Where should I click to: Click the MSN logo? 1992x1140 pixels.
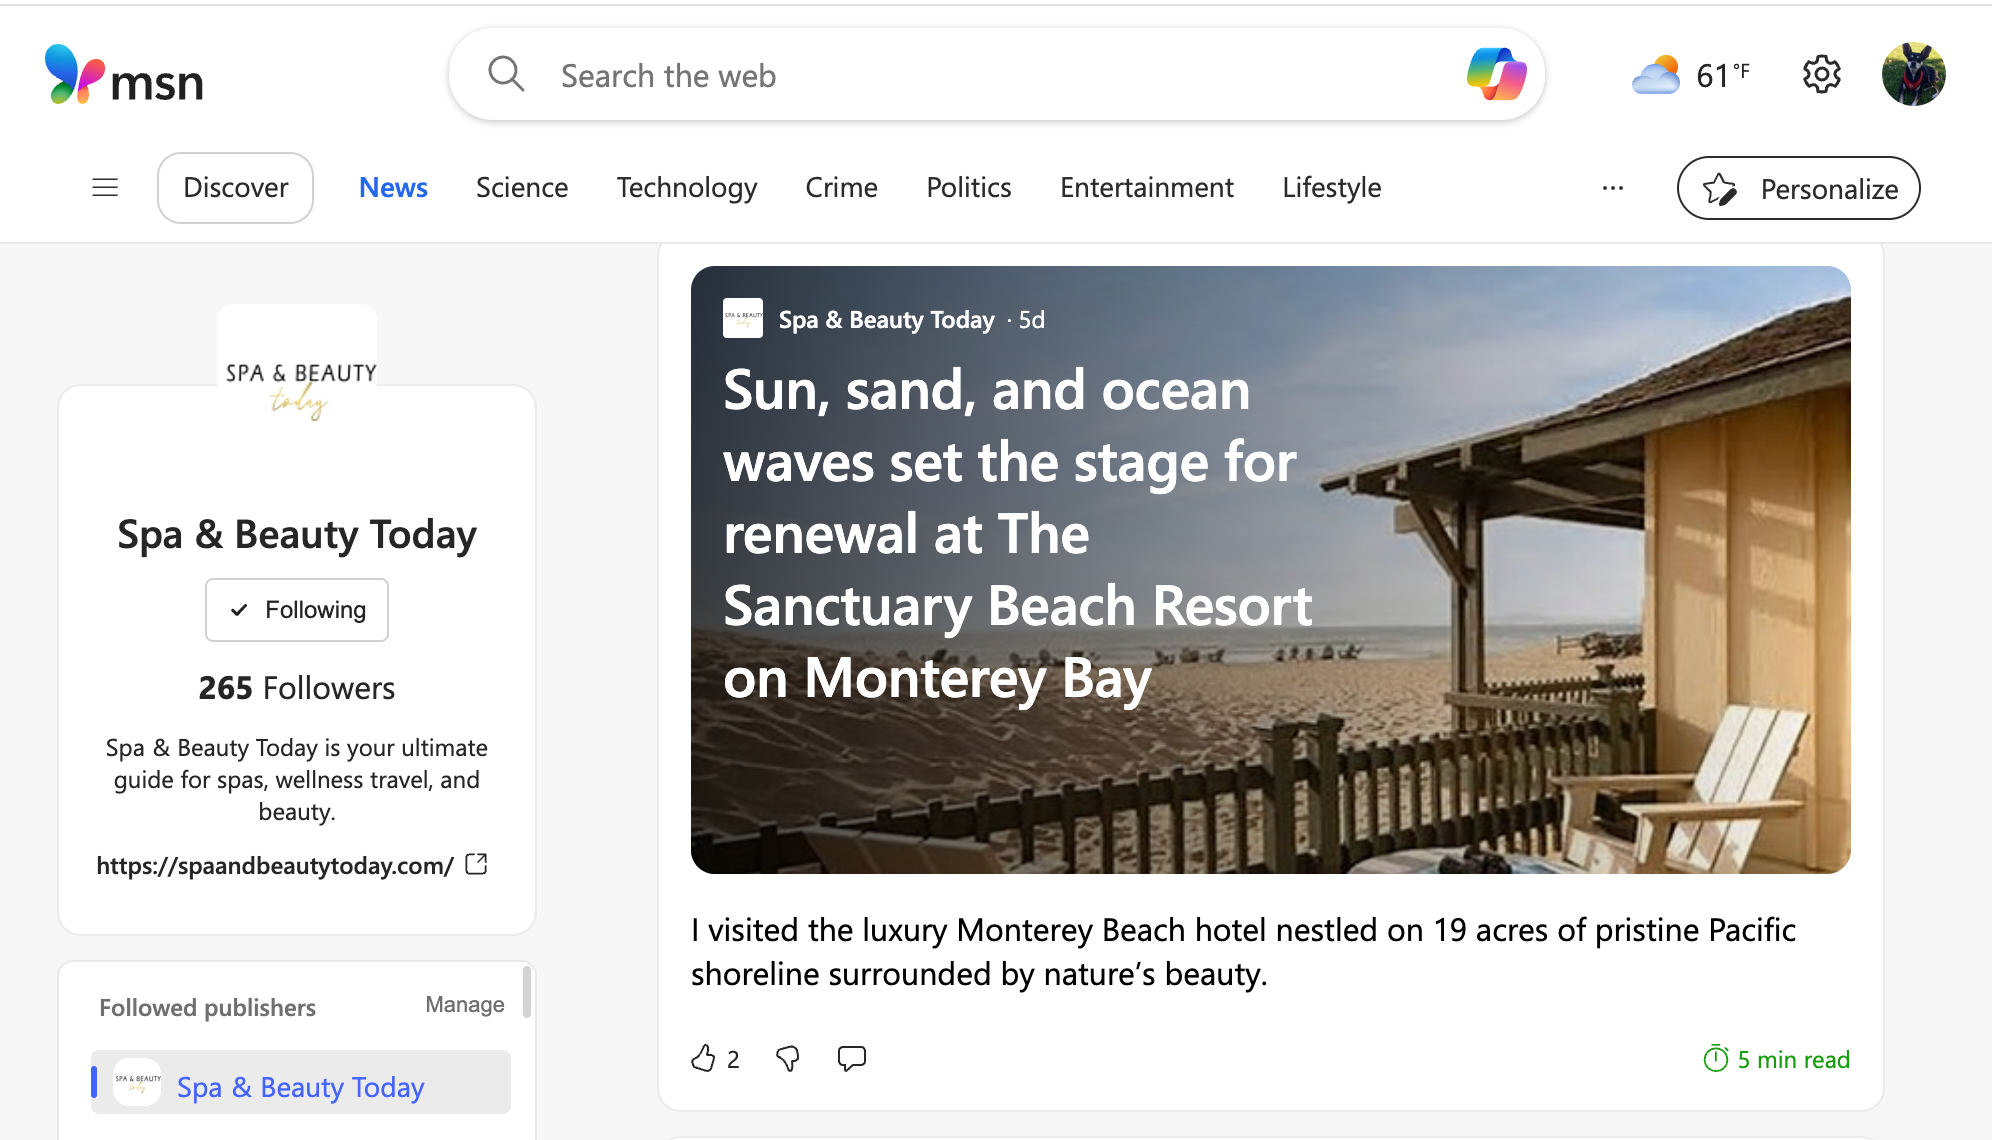coord(124,76)
